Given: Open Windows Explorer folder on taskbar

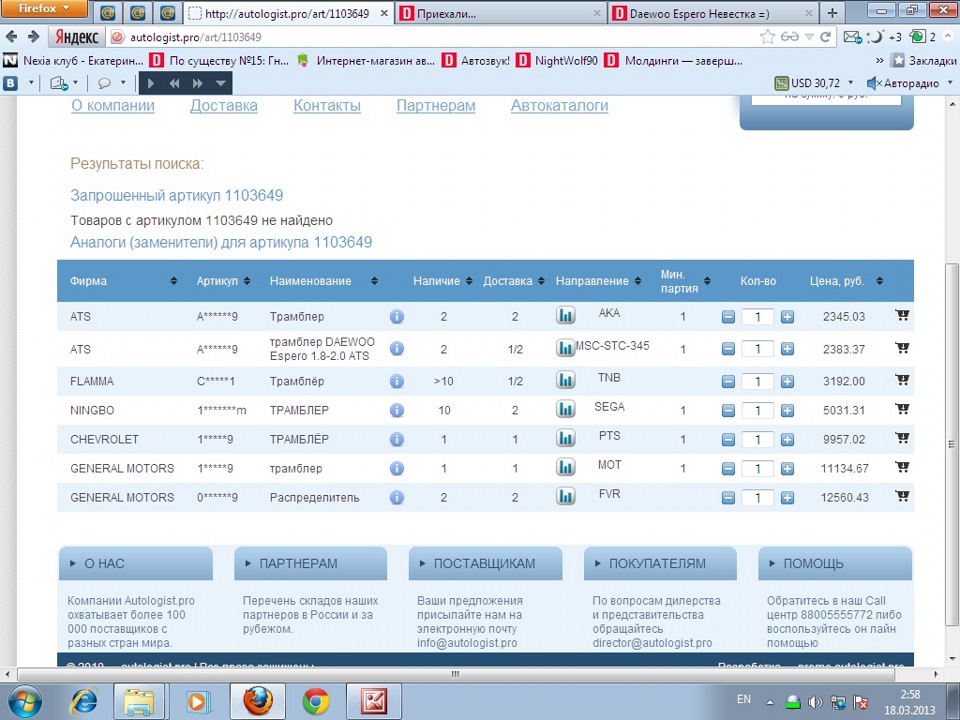Looking at the screenshot, I should [x=139, y=702].
